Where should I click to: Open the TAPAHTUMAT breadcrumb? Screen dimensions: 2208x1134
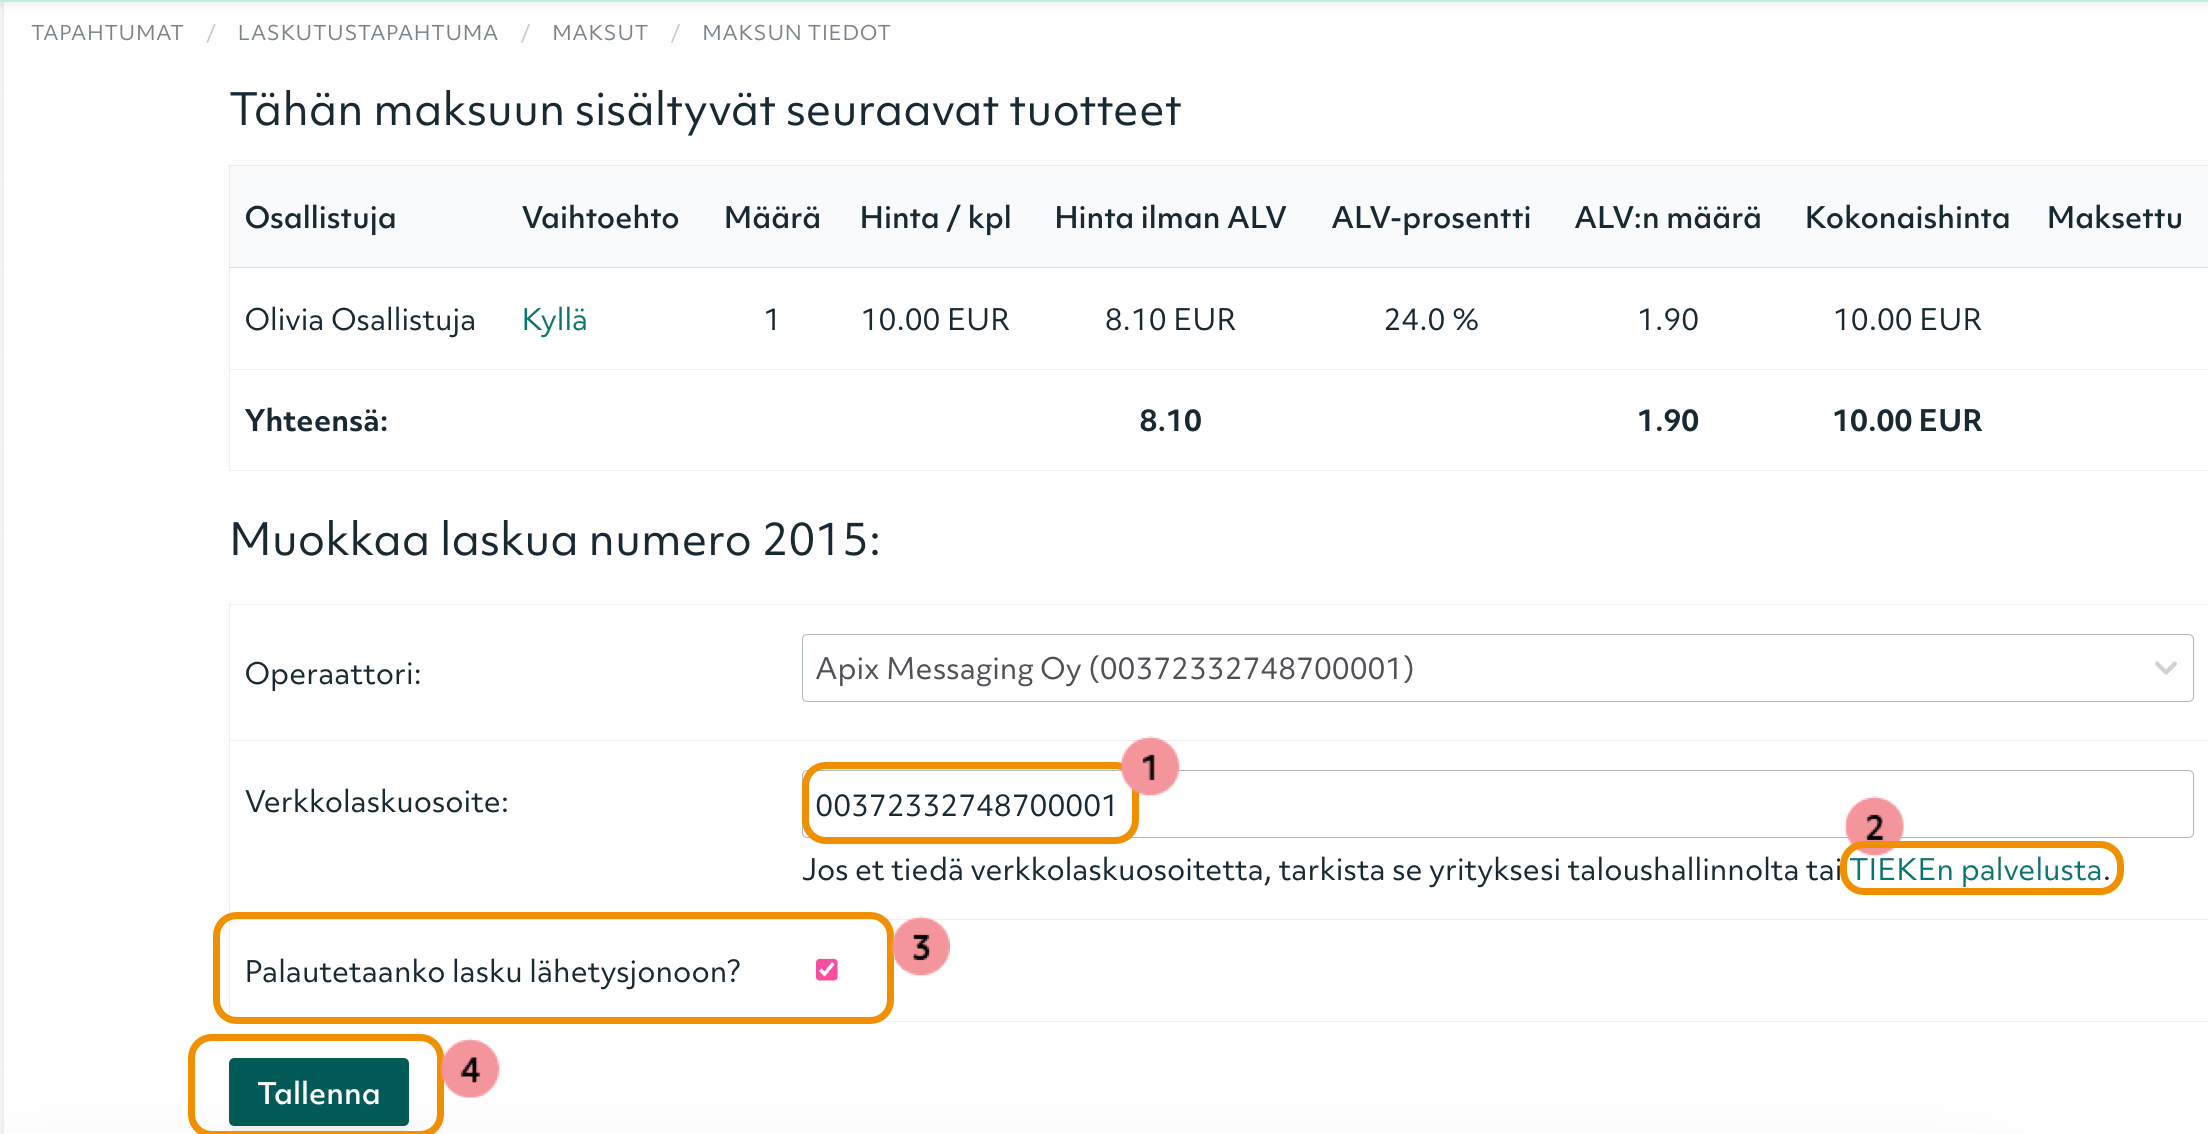coord(107,33)
